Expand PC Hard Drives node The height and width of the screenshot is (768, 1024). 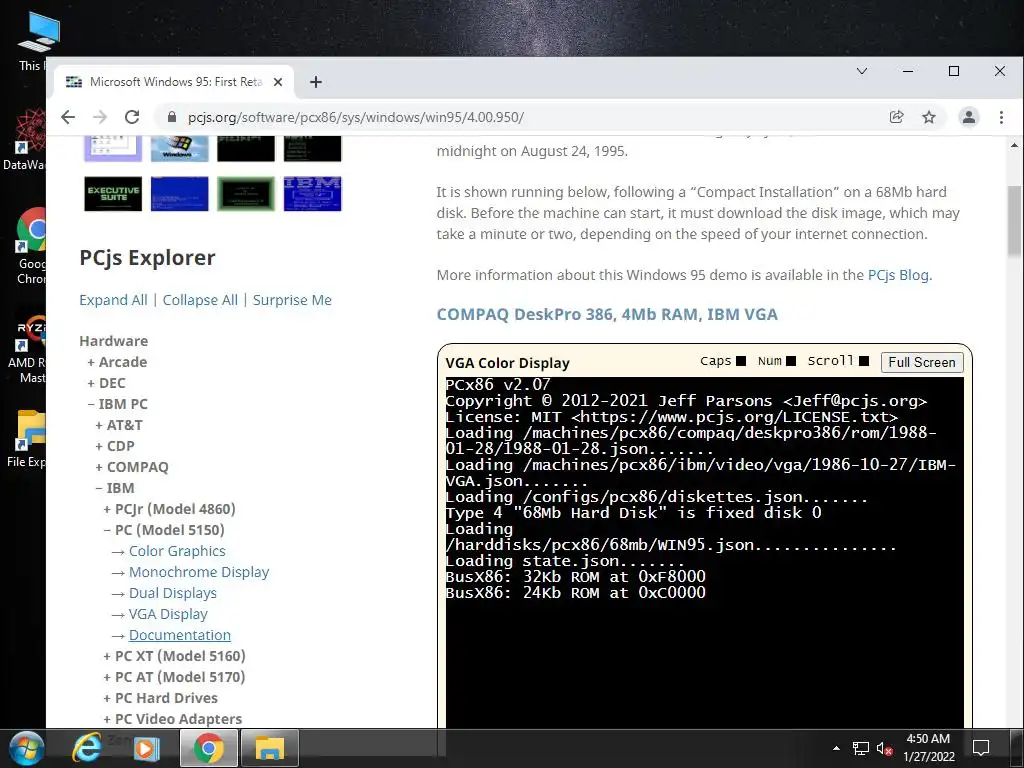(161, 697)
